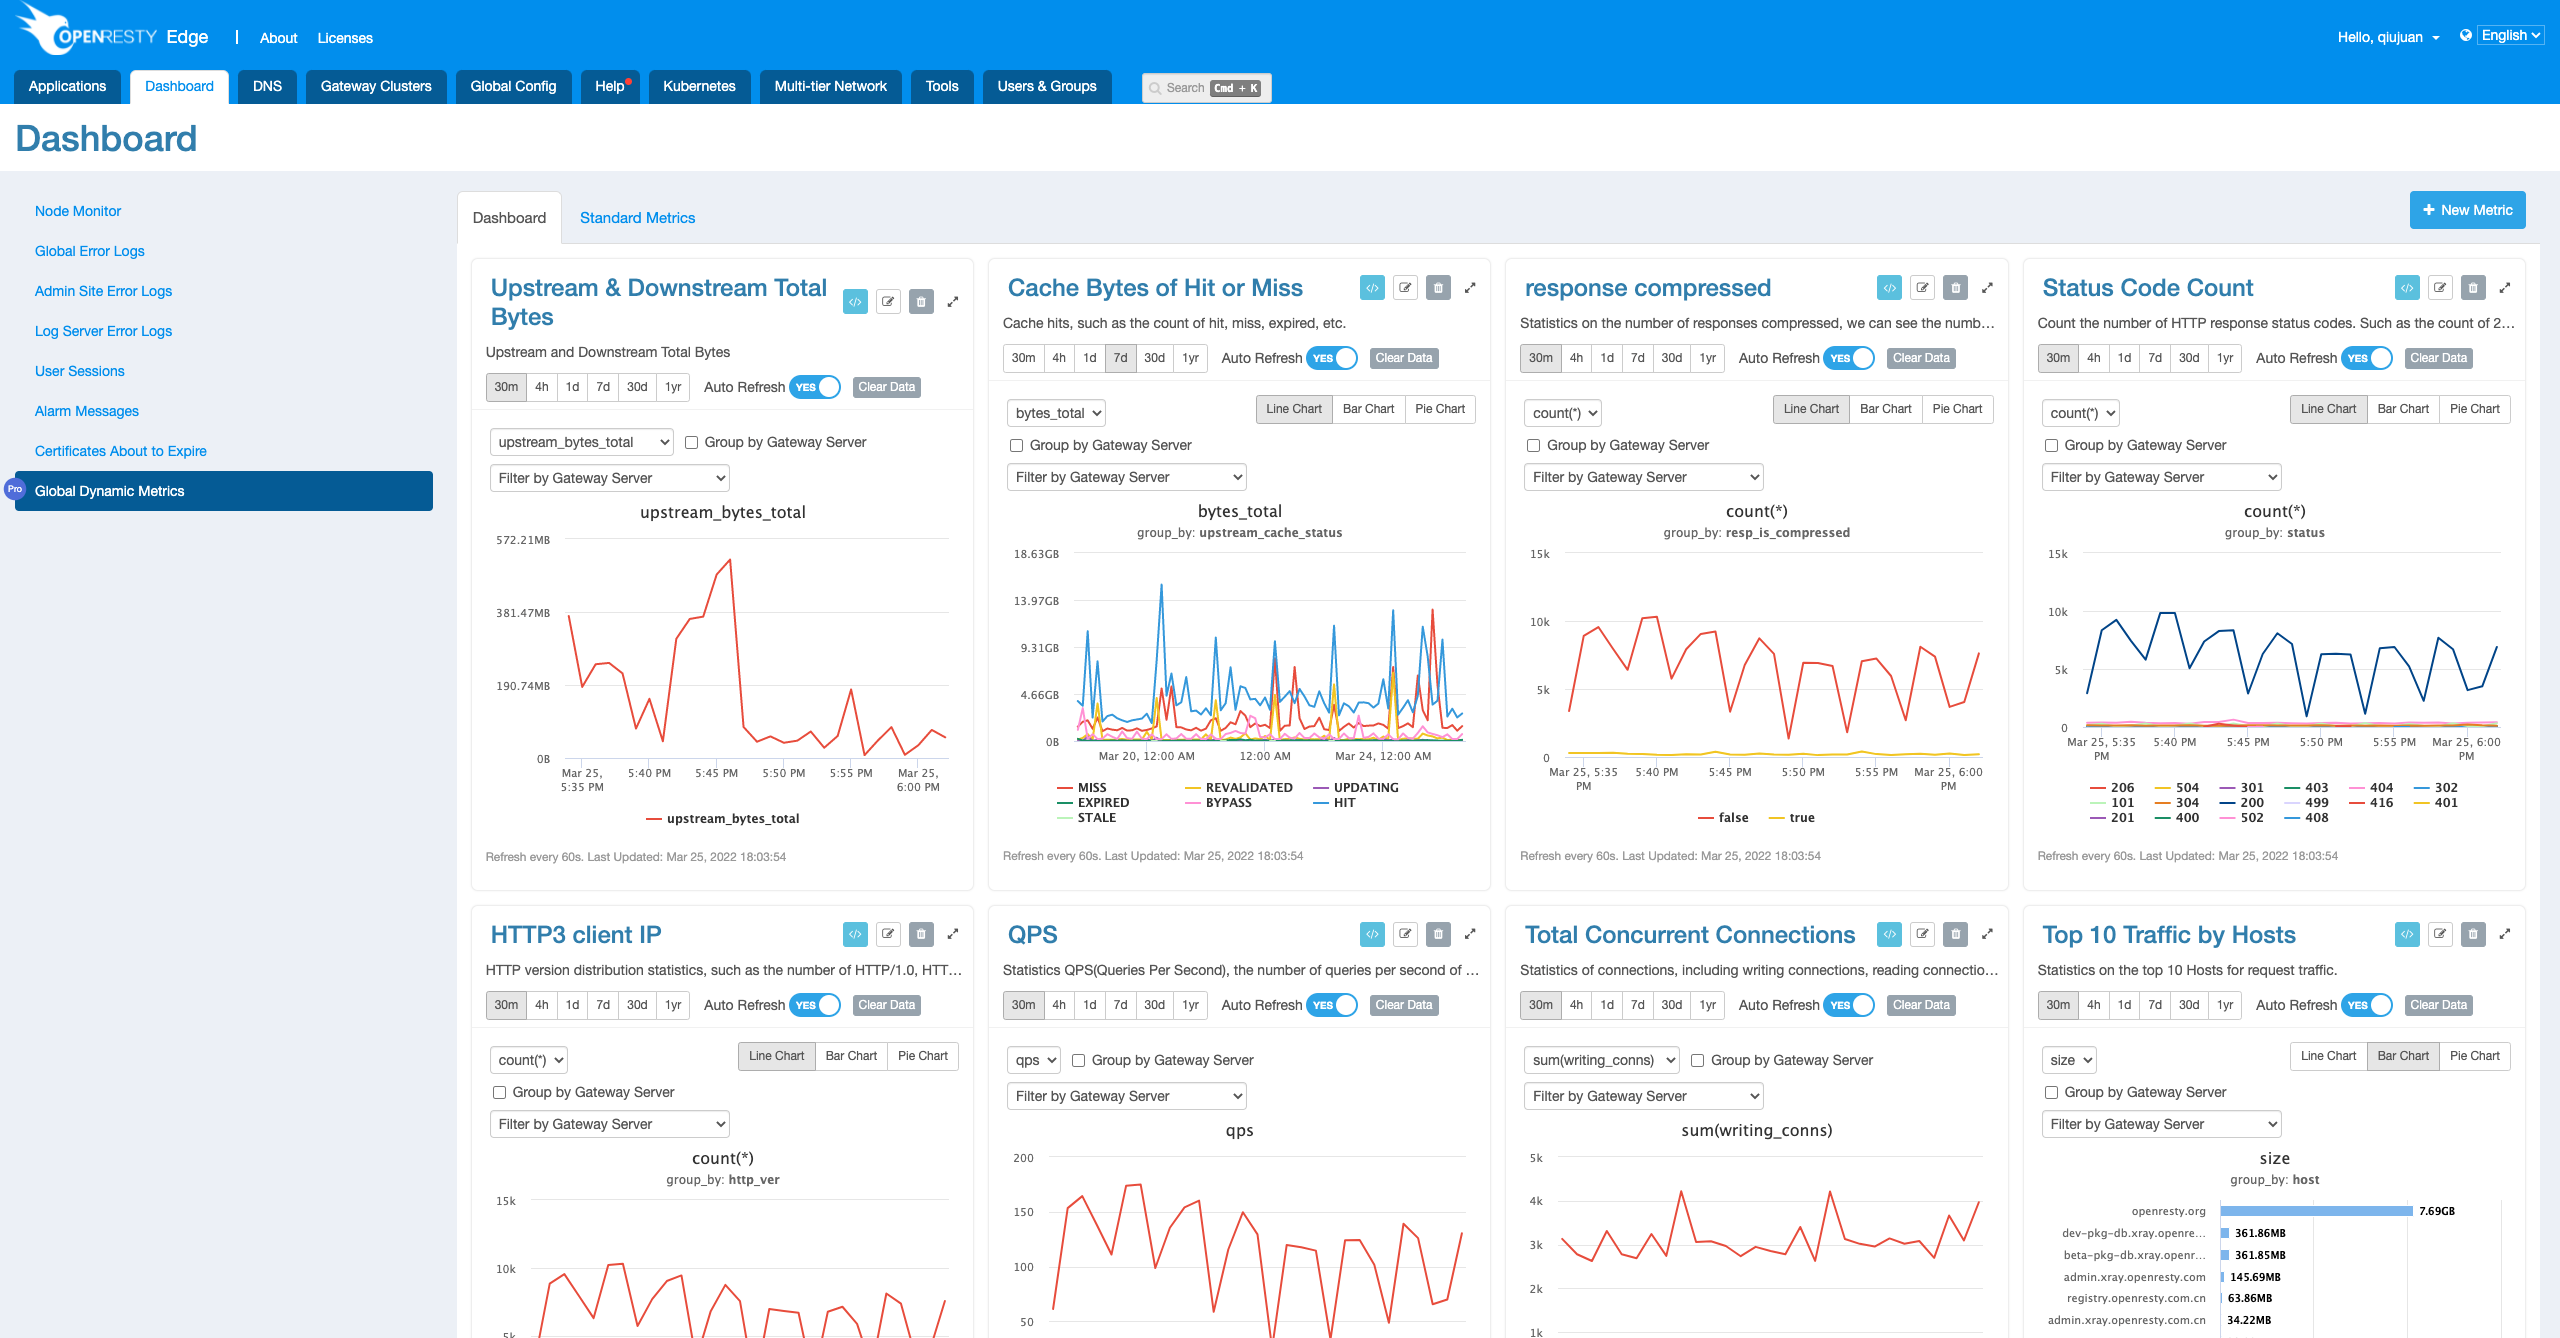
Task: Delete the QPS metric
Action: tap(1438, 934)
